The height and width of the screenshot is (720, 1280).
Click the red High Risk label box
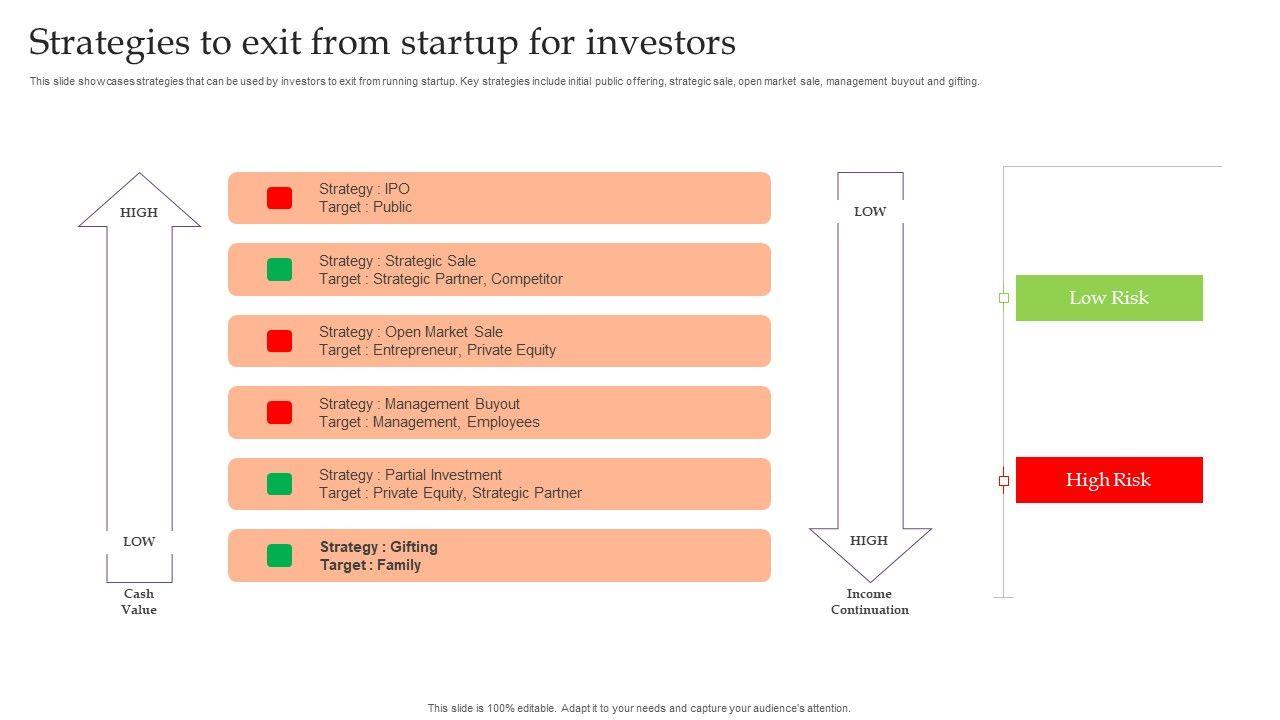[x=1109, y=480]
